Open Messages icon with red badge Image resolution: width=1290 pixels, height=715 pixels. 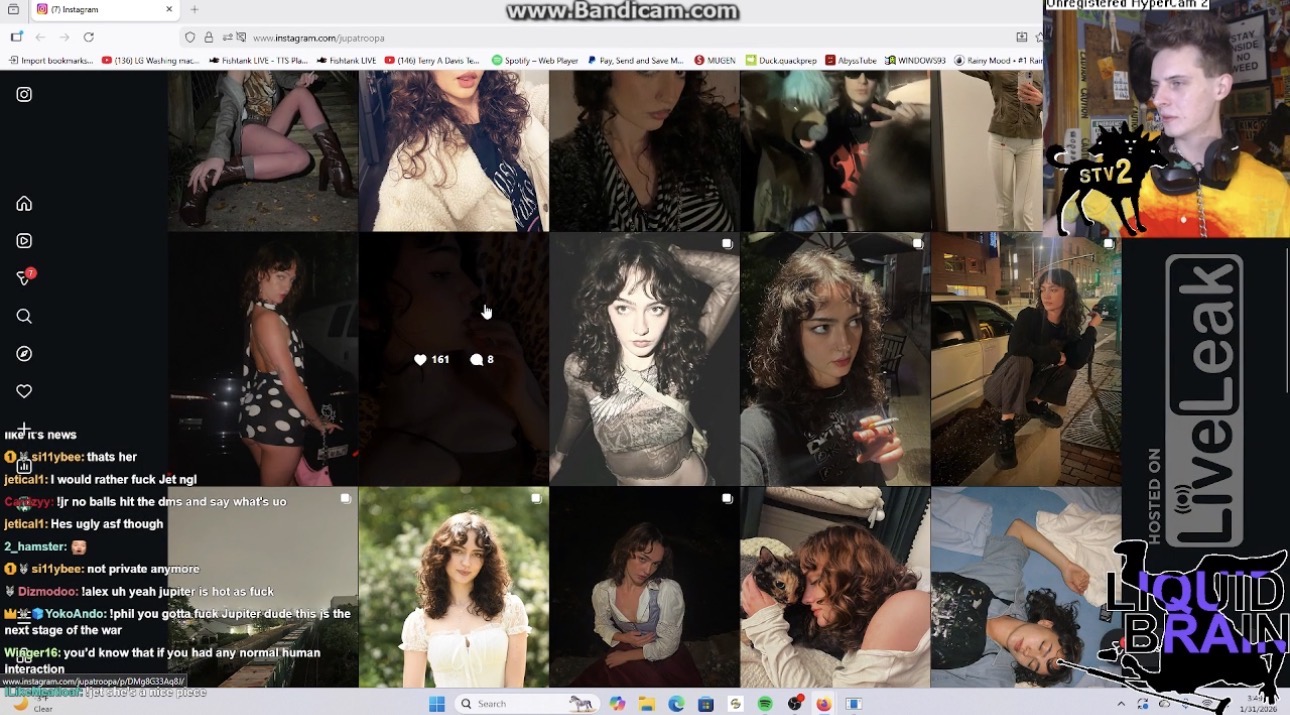coord(25,278)
